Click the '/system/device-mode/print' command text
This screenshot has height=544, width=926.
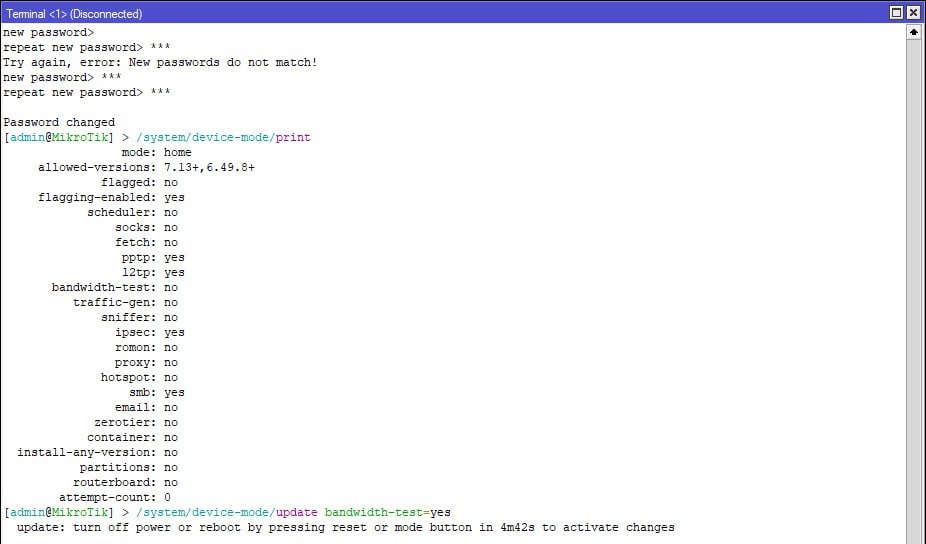coord(223,137)
